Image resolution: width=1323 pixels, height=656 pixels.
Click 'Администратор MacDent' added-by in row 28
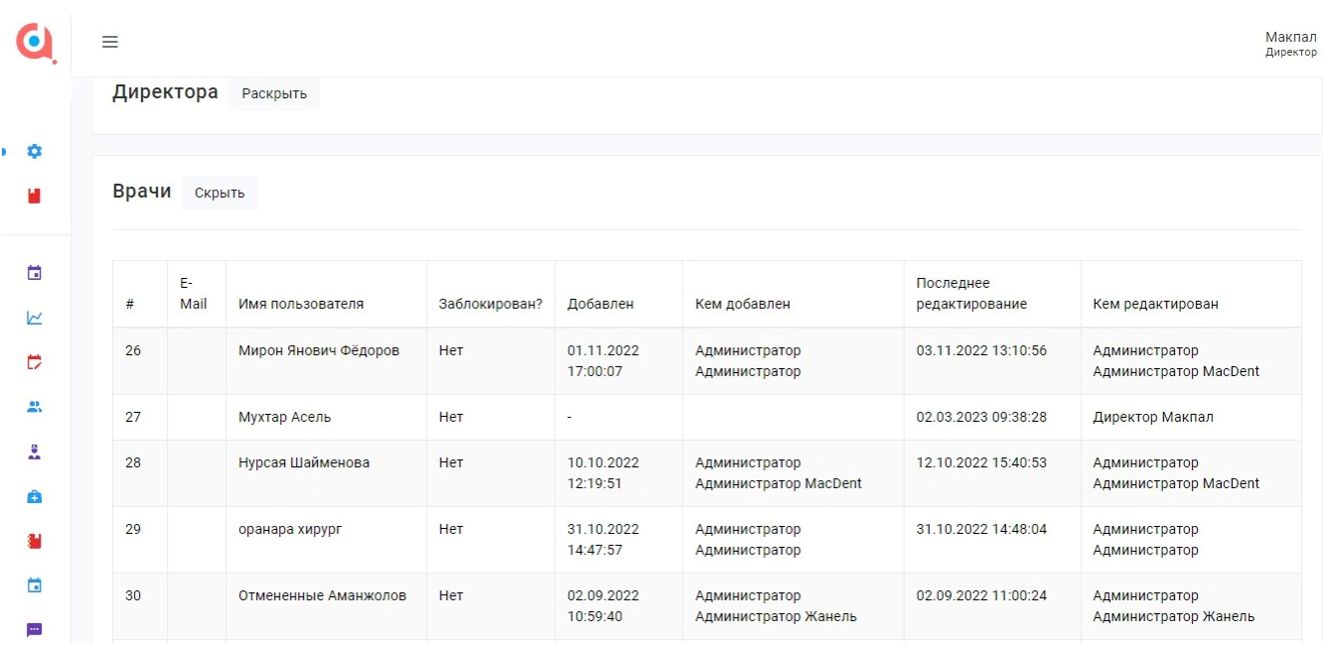point(778,484)
